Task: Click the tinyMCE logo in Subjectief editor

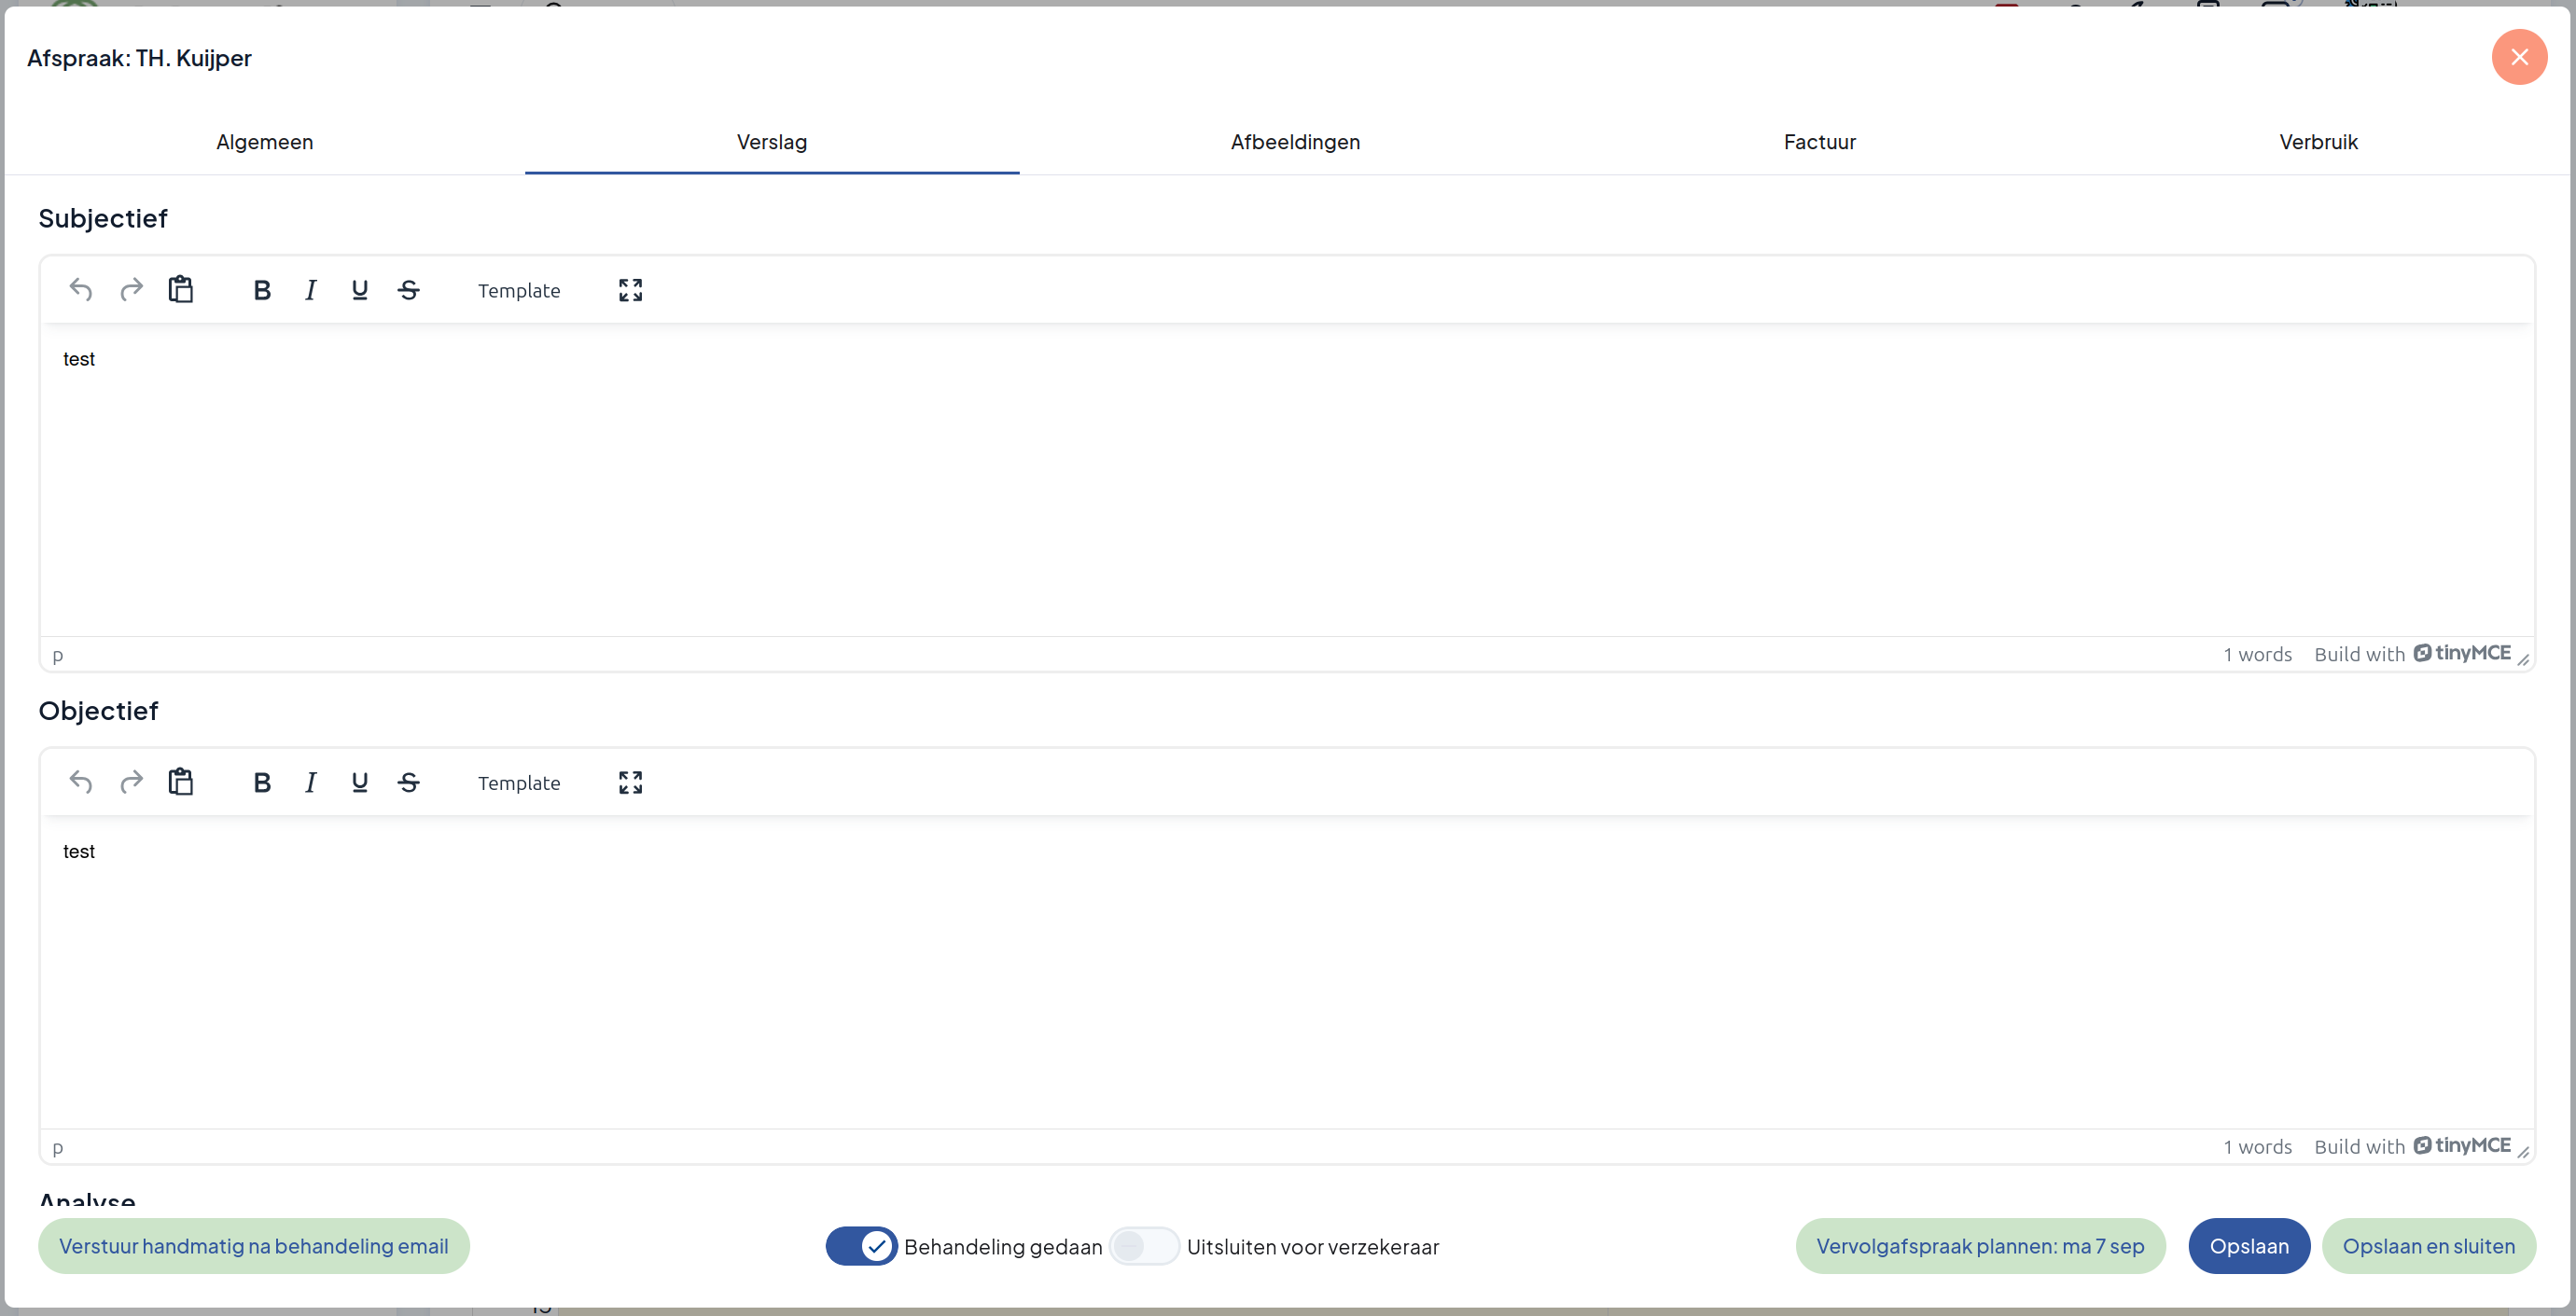Action: (x=2462, y=653)
